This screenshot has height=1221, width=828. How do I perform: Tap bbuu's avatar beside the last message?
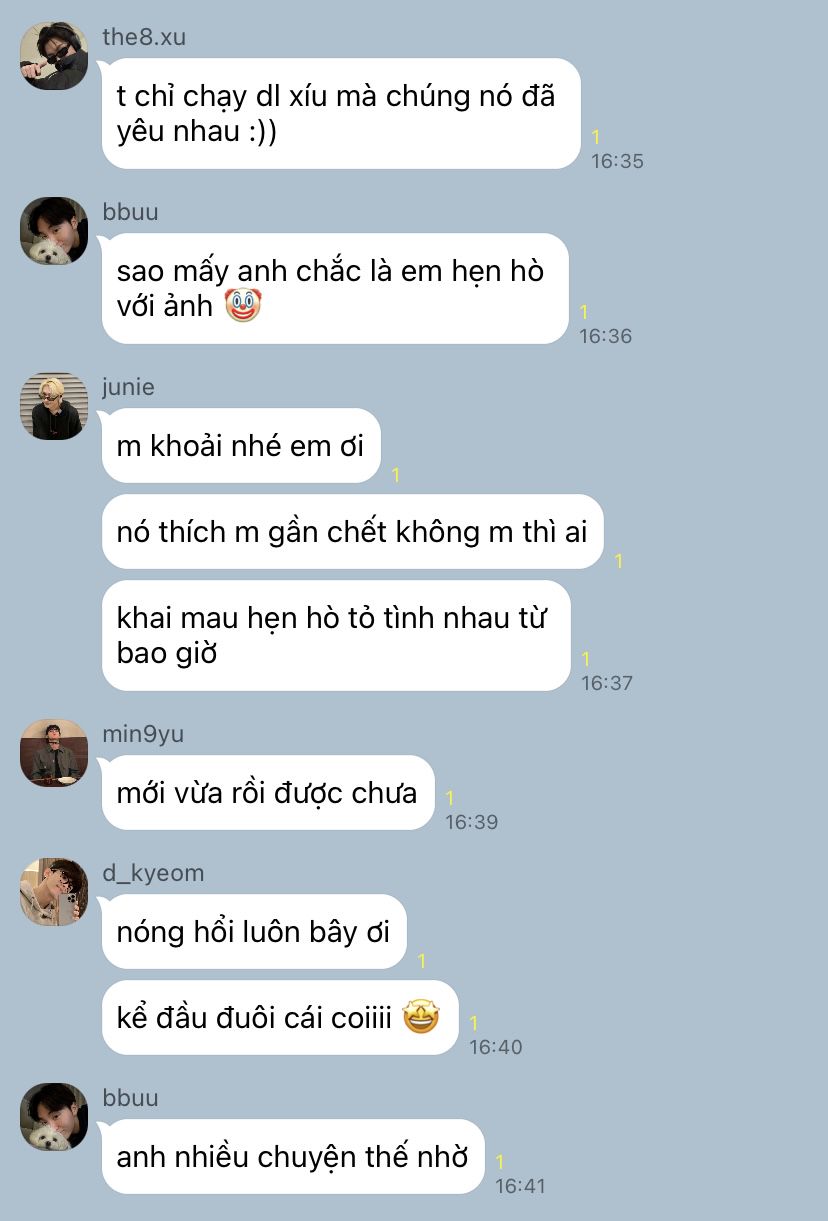(x=54, y=1117)
